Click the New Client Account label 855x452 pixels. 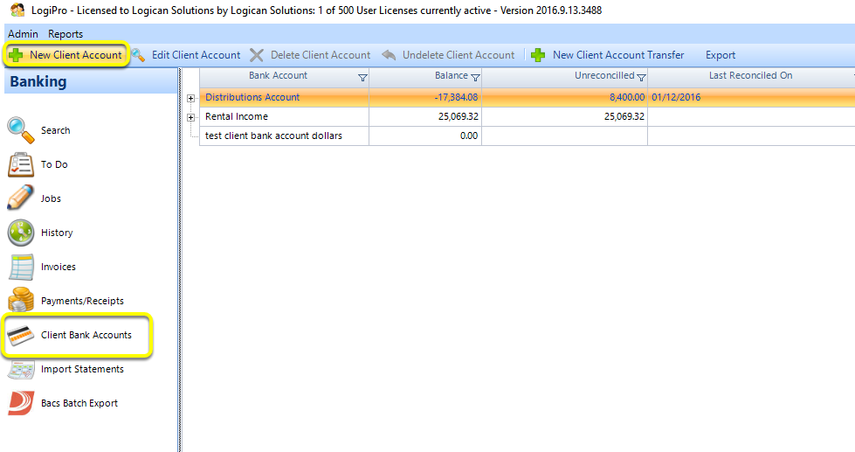(76, 55)
